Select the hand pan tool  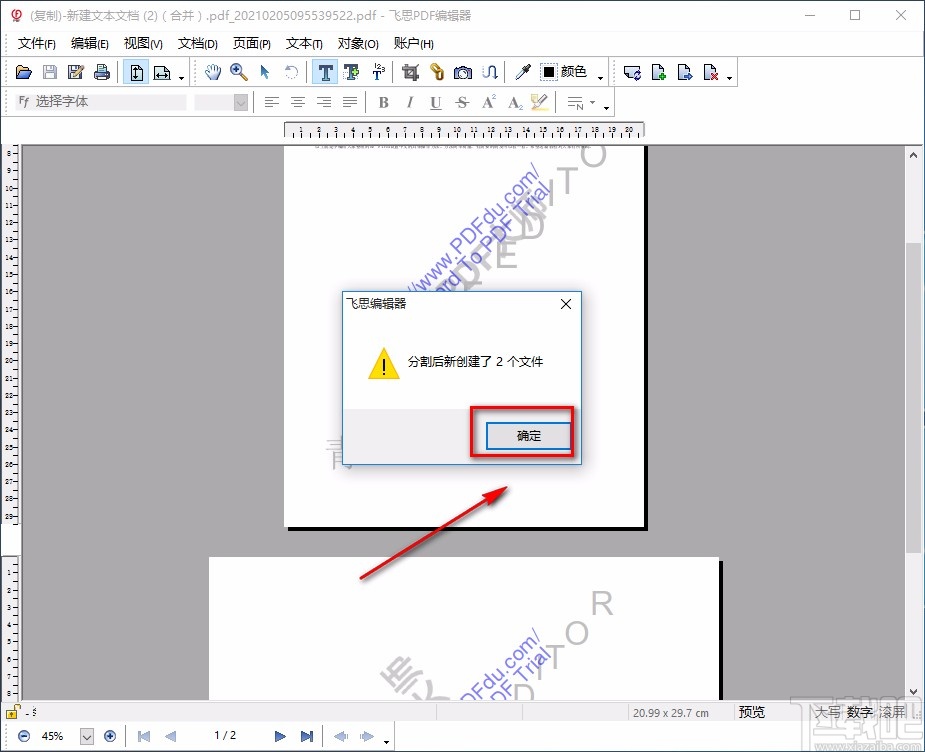(212, 73)
